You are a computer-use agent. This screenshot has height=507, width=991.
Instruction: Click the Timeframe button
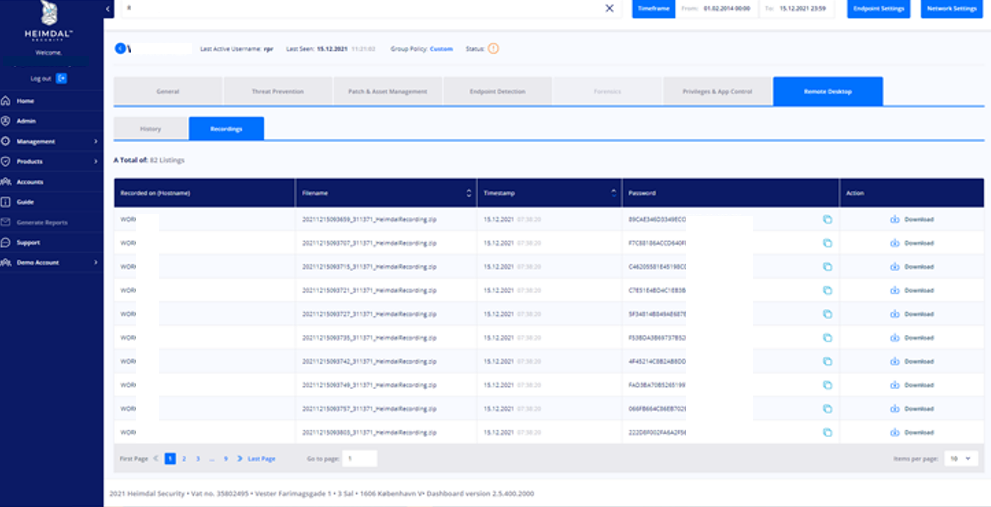click(x=654, y=8)
